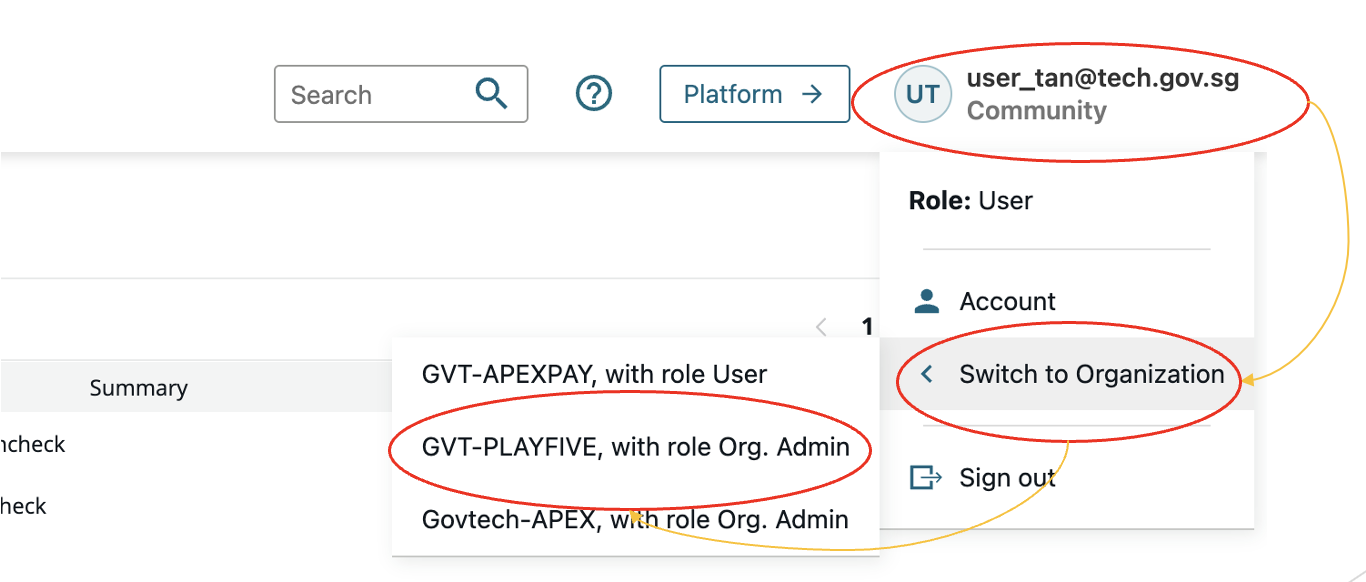This screenshot has height=582, width=1366.
Task: Choose Sign out from the menu
Action: [x=1007, y=478]
